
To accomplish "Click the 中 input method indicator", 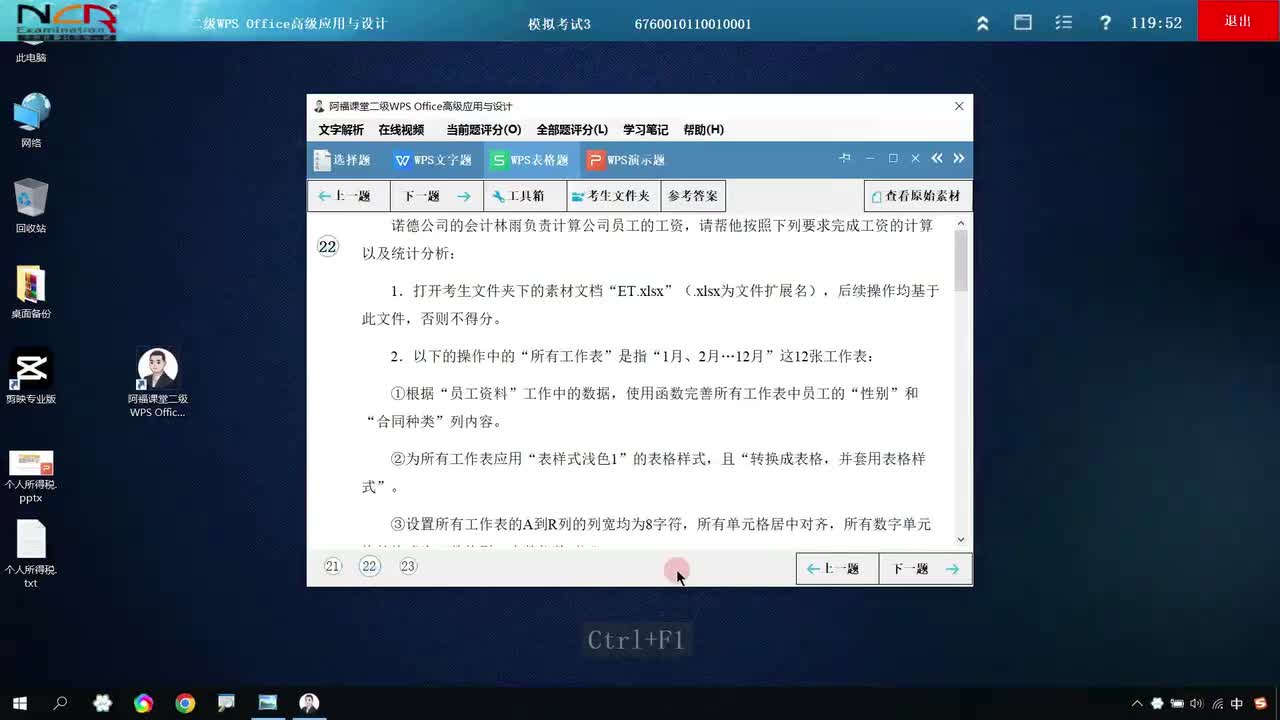I will (1237, 703).
